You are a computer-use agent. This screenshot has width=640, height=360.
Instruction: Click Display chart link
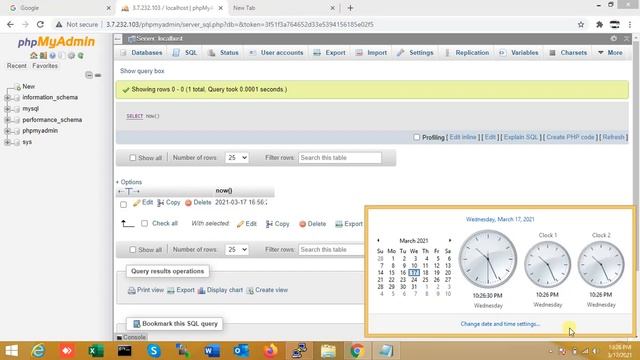point(220,290)
